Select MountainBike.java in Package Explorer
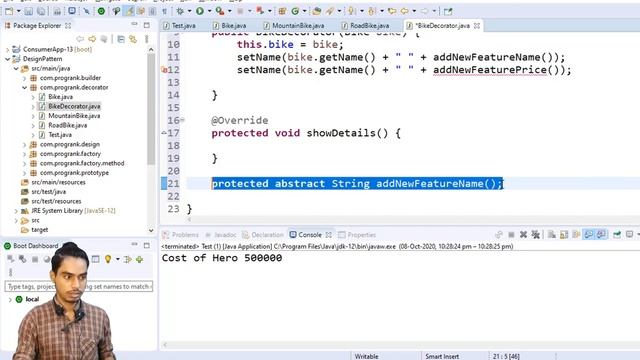Viewport: 640px width, 360px height. pyautogui.click(x=74, y=116)
